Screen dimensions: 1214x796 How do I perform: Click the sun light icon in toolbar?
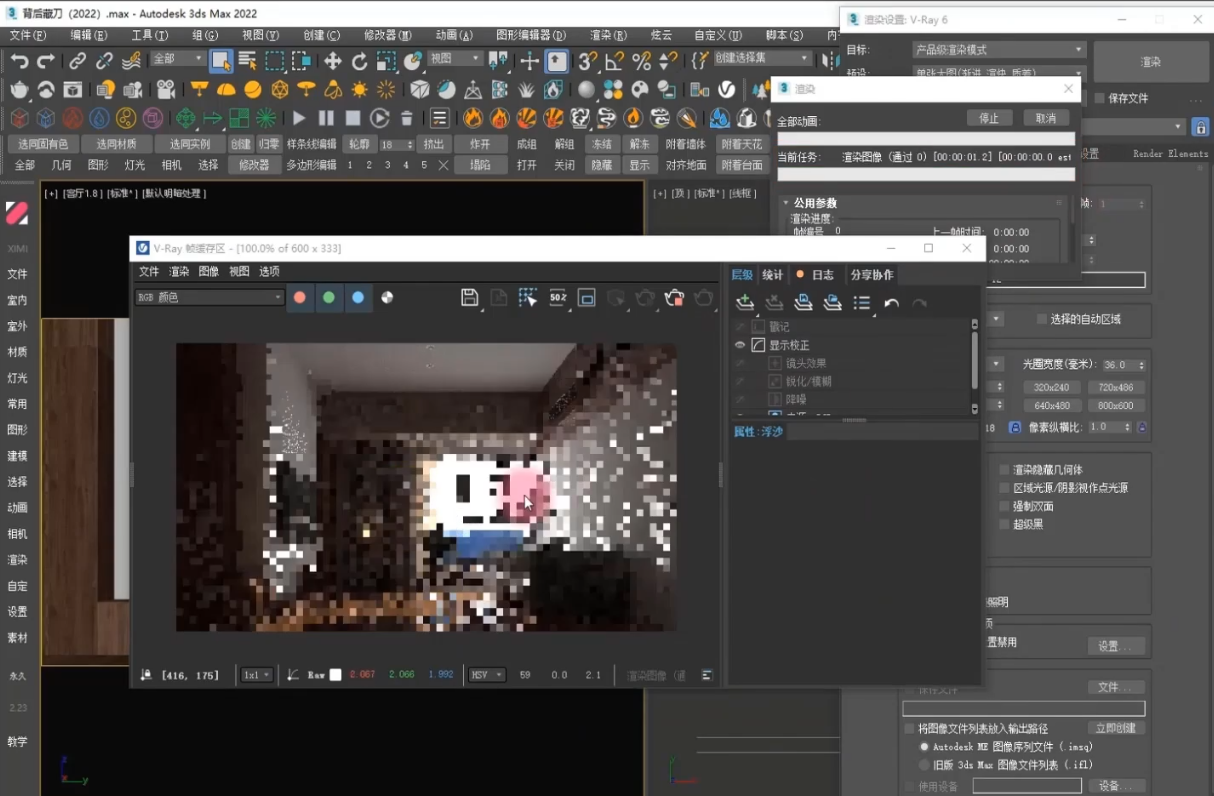click(x=360, y=90)
